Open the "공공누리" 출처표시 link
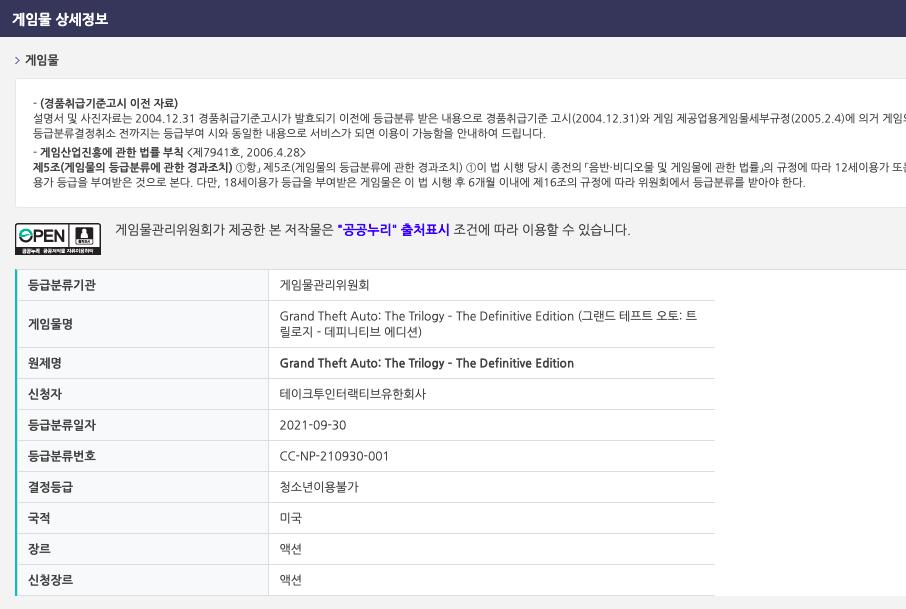Screen dimensions: 906x609 (393, 230)
